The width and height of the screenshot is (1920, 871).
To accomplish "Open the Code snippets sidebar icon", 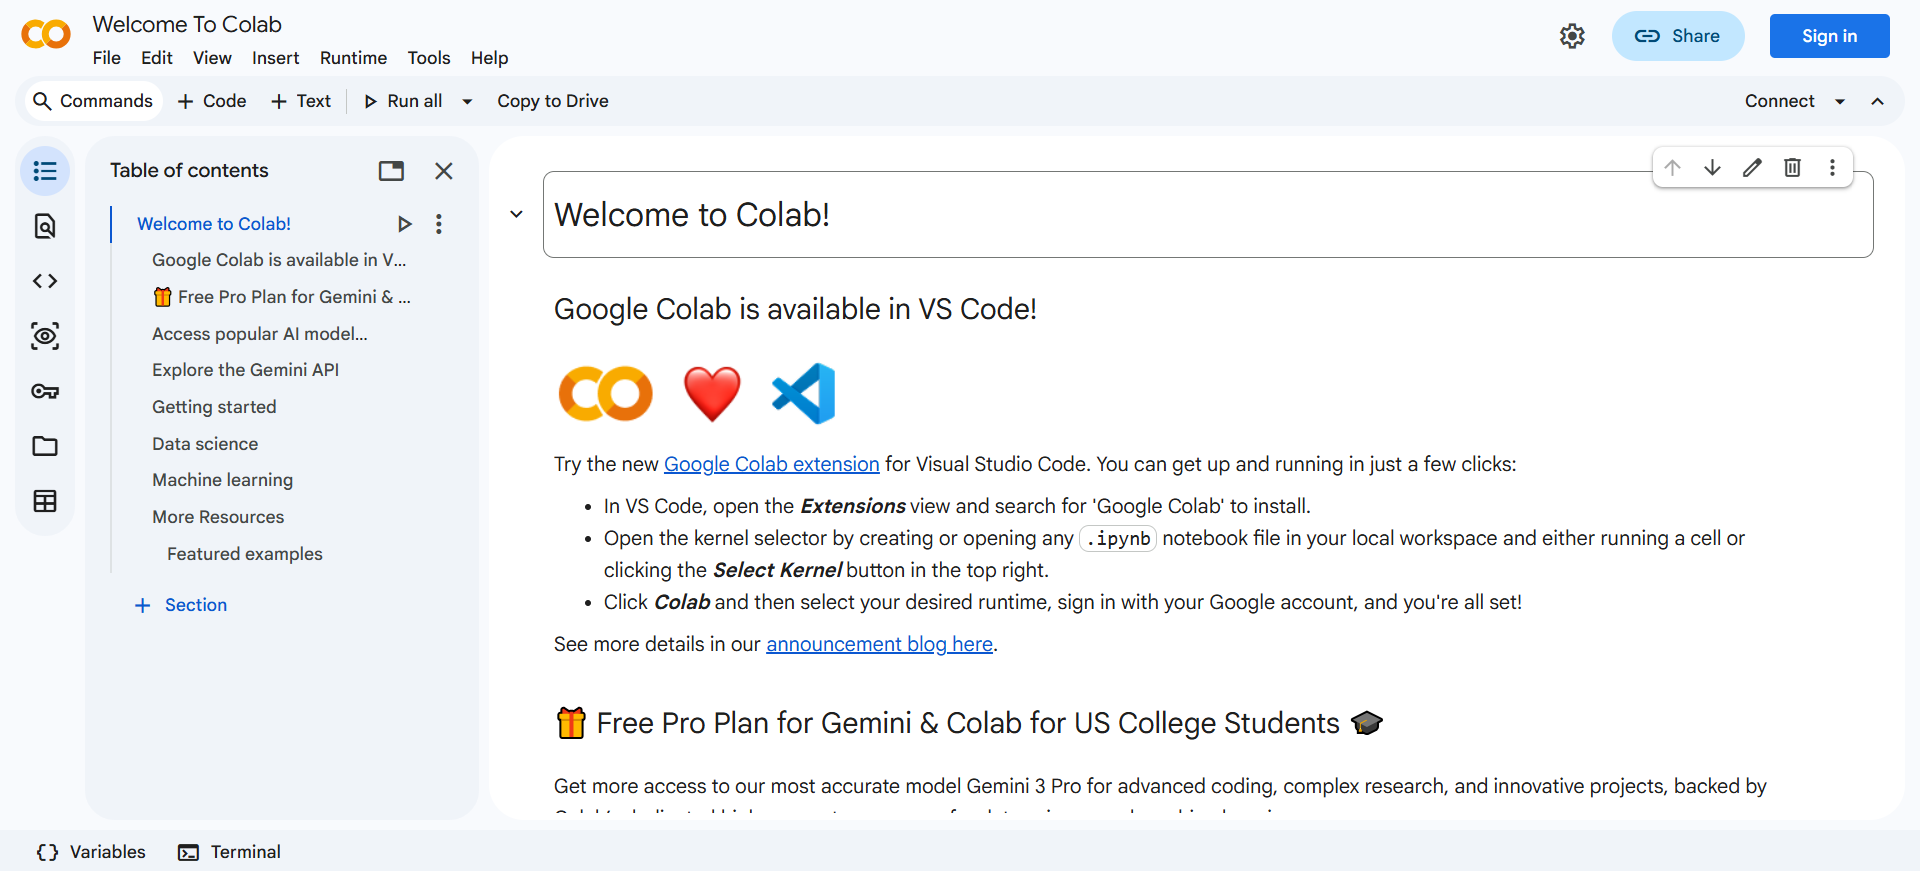I will pos(45,281).
